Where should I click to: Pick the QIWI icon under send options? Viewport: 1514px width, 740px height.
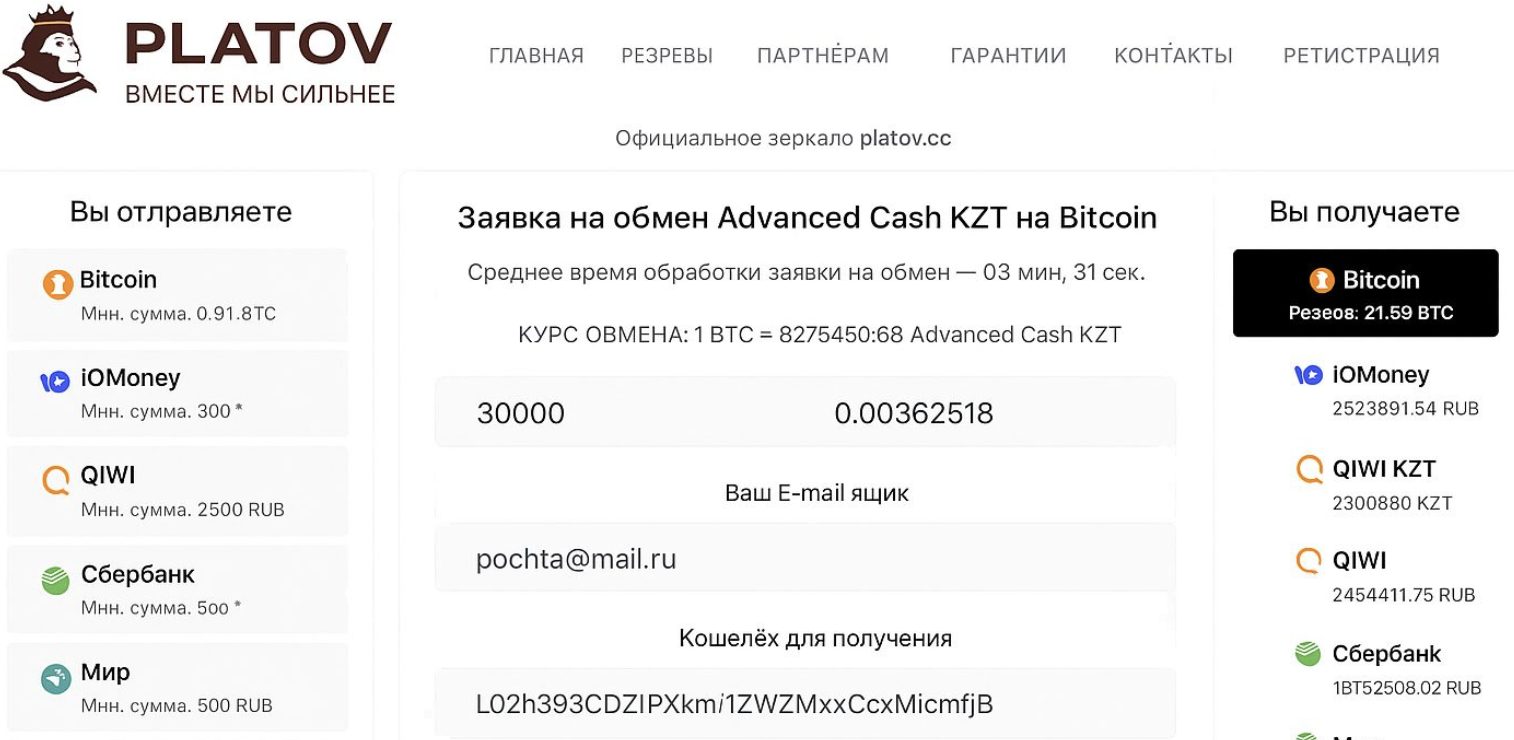coord(57,480)
